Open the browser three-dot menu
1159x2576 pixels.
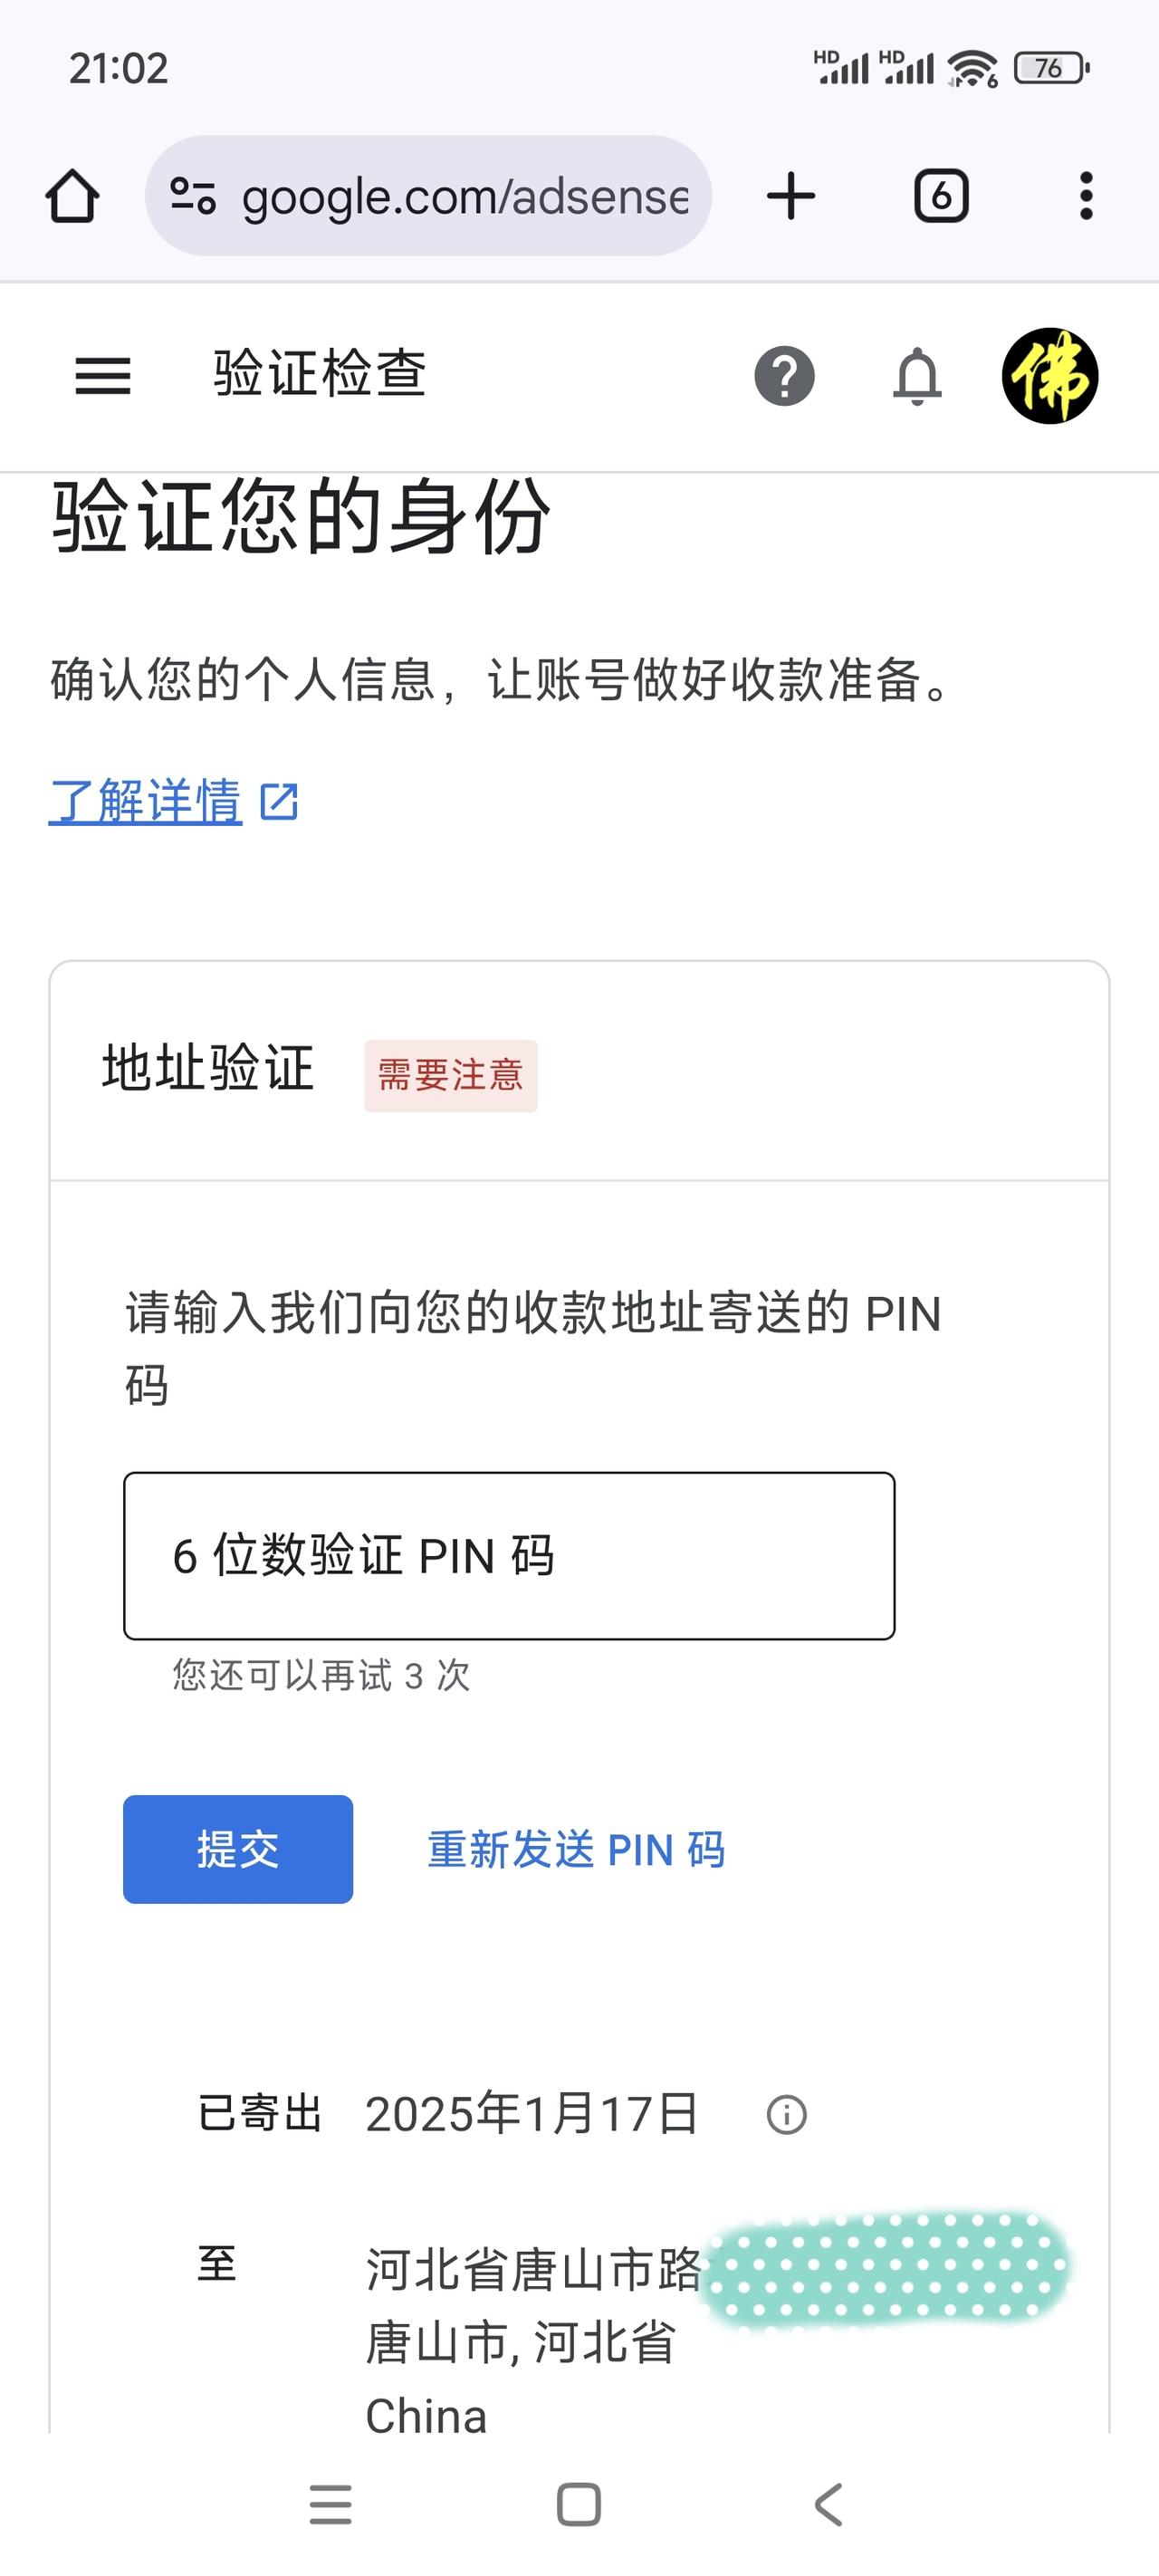(1086, 195)
